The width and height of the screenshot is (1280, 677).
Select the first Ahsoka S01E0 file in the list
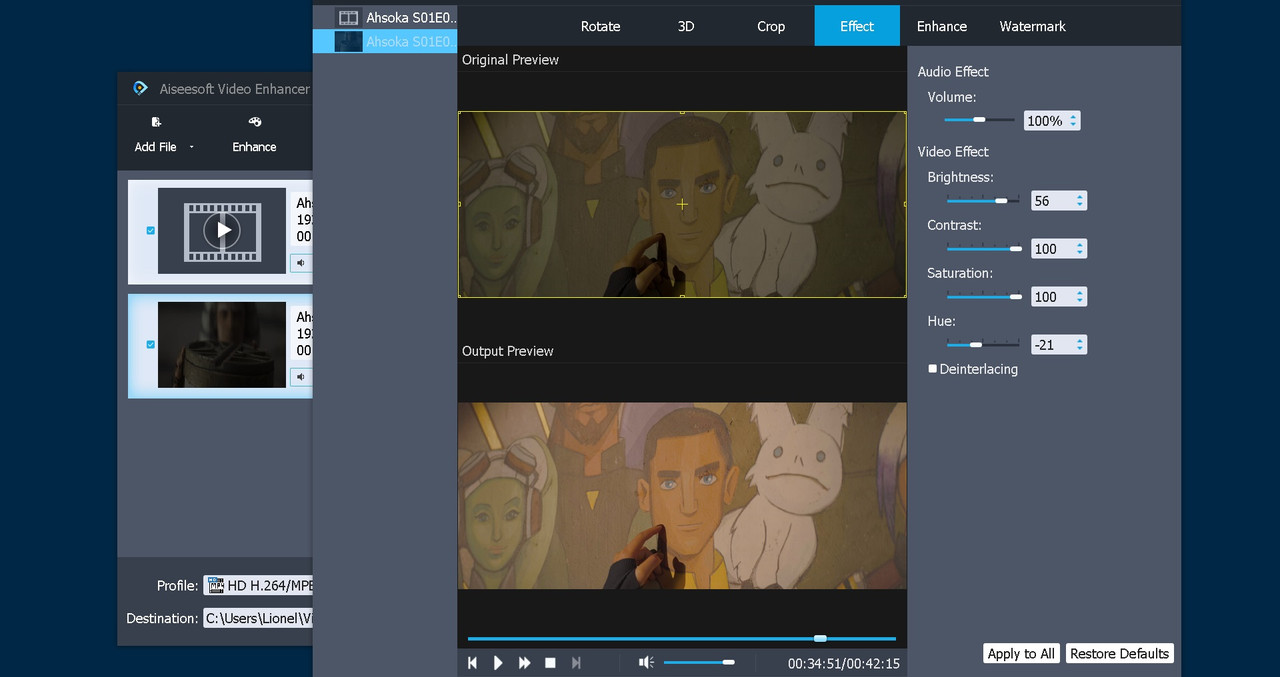(x=385, y=17)
